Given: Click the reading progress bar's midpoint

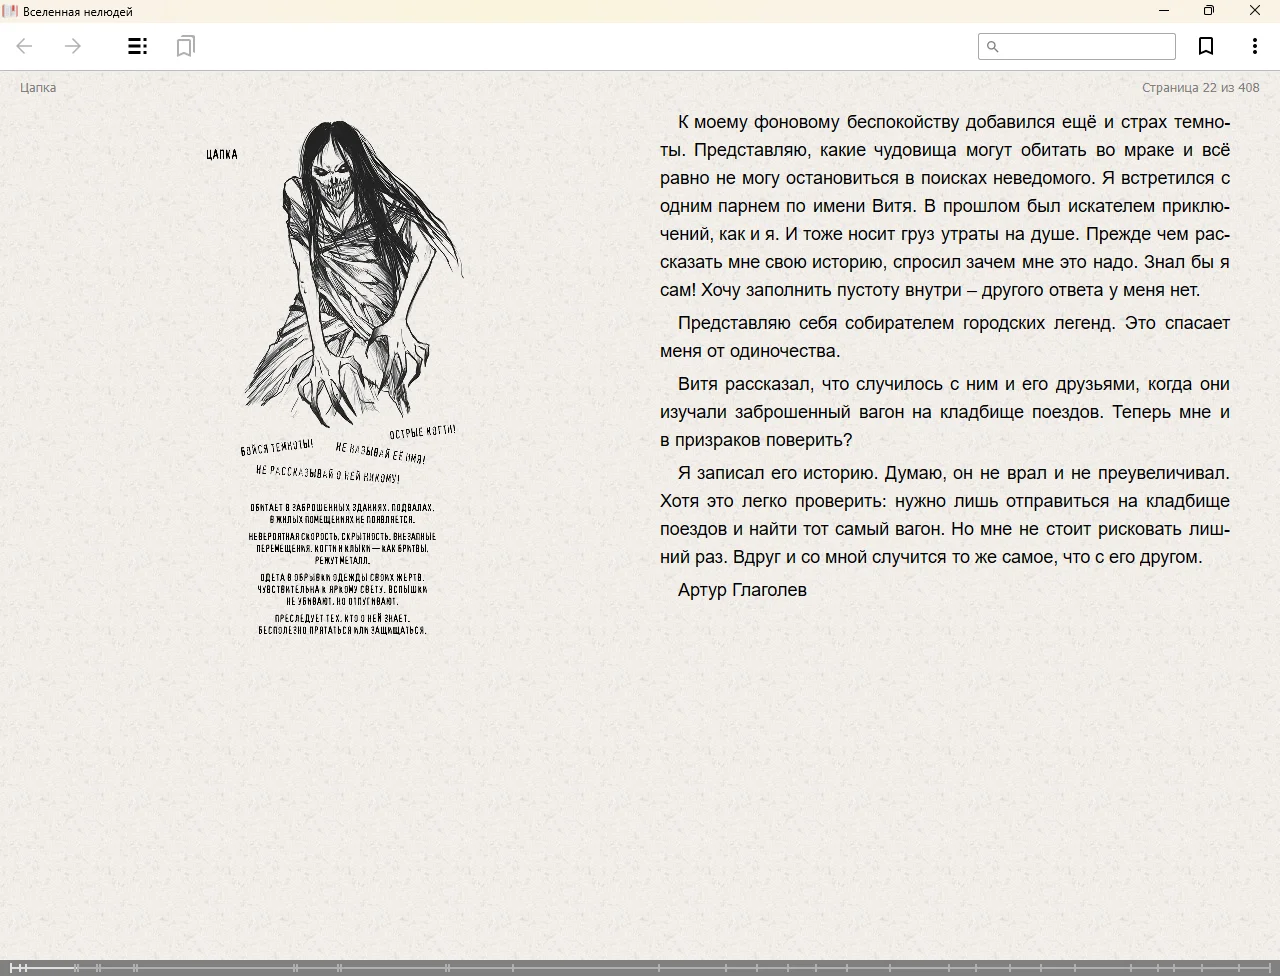Looking at the screenshot, I should point(640,967).
